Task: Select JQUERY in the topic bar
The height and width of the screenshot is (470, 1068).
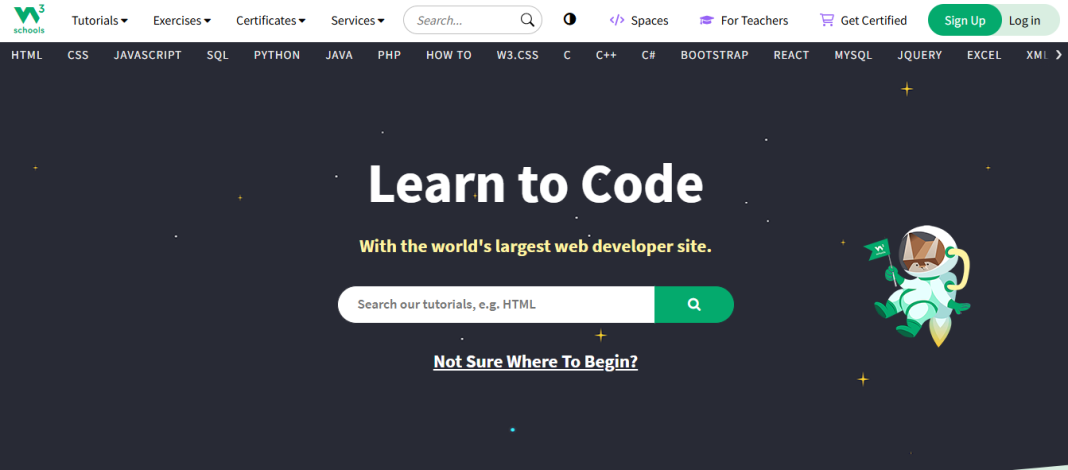Action: [x=920, y=55]
